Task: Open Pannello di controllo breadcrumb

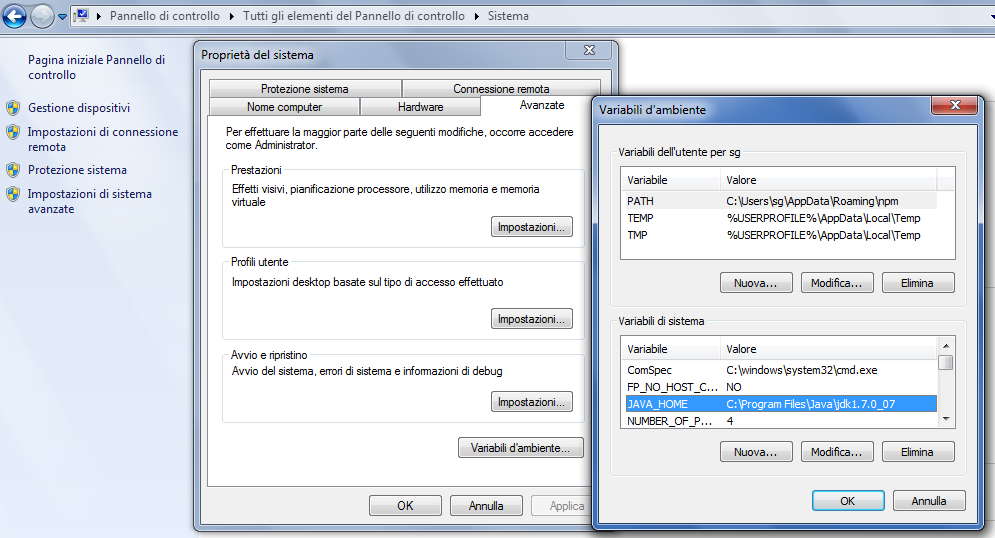Action: [164, 16]
